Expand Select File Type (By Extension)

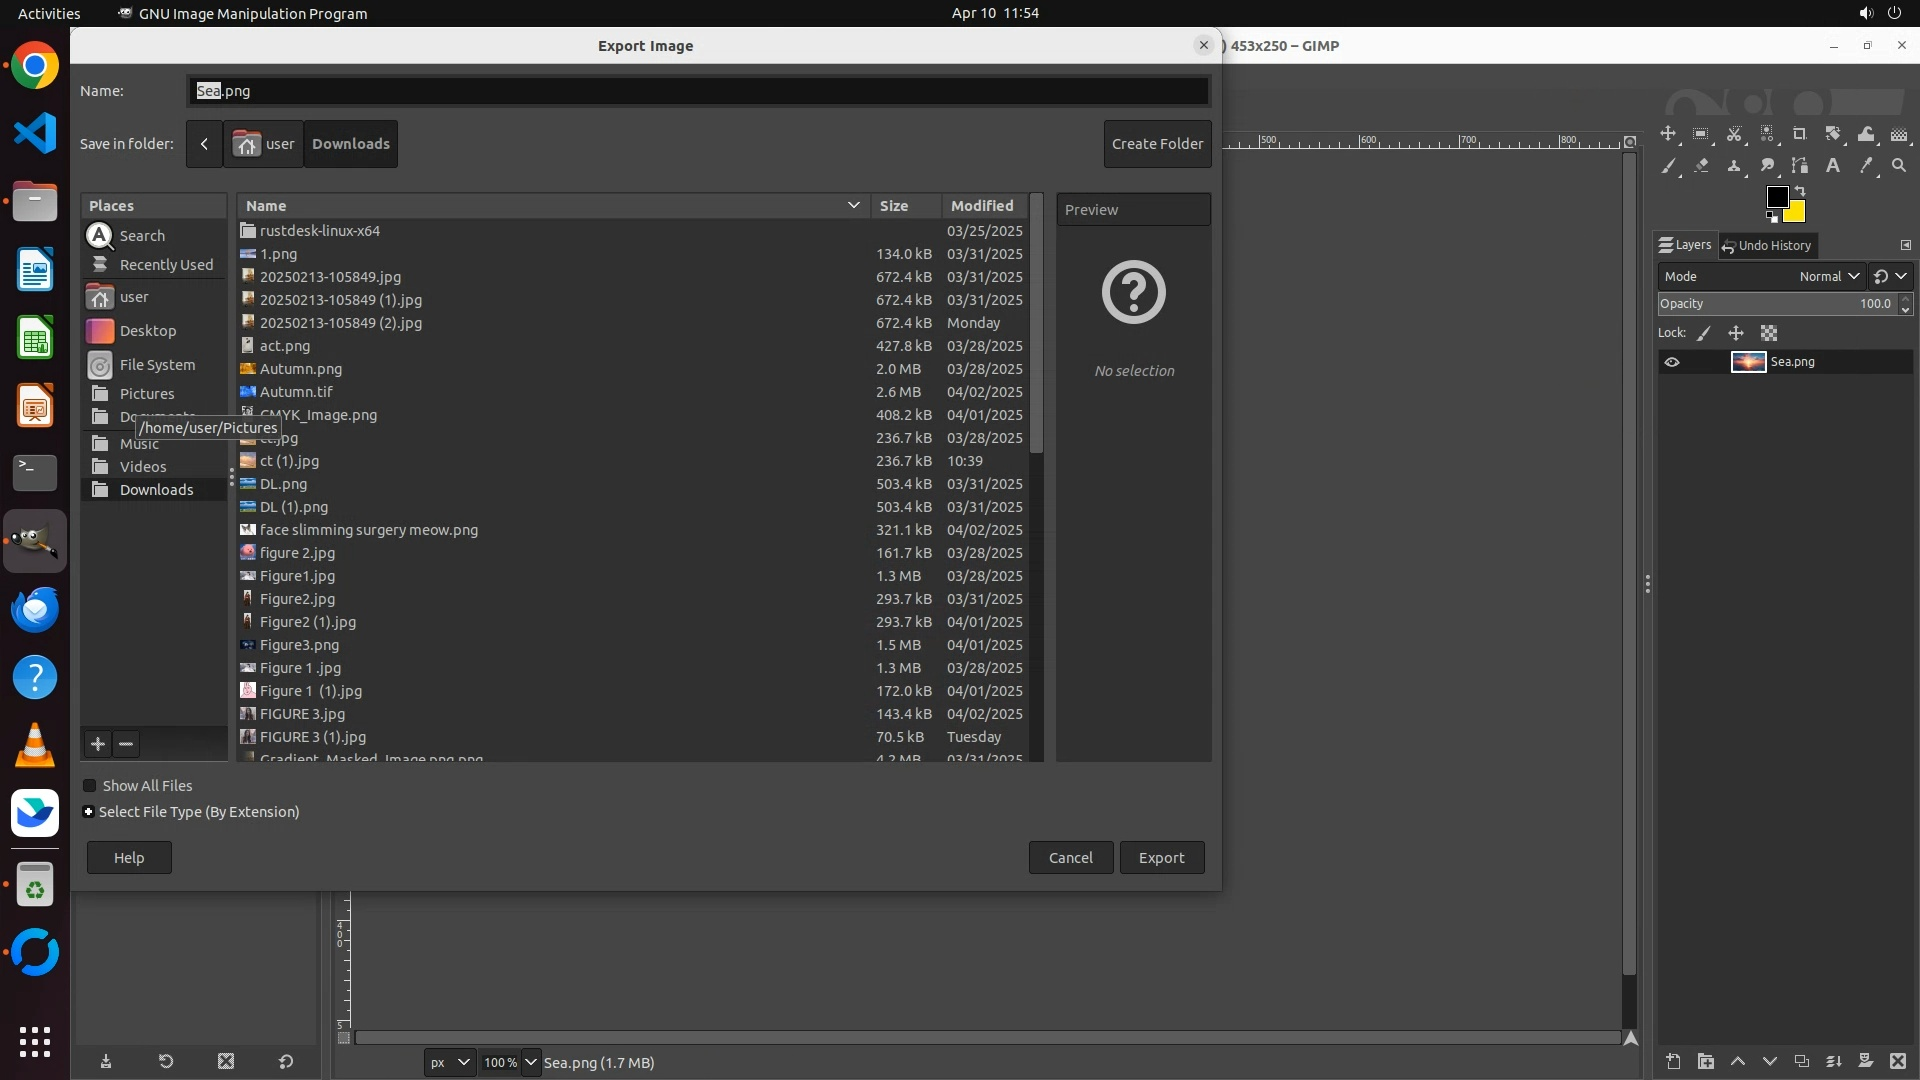pyautogui.click(x=89, y=812)
